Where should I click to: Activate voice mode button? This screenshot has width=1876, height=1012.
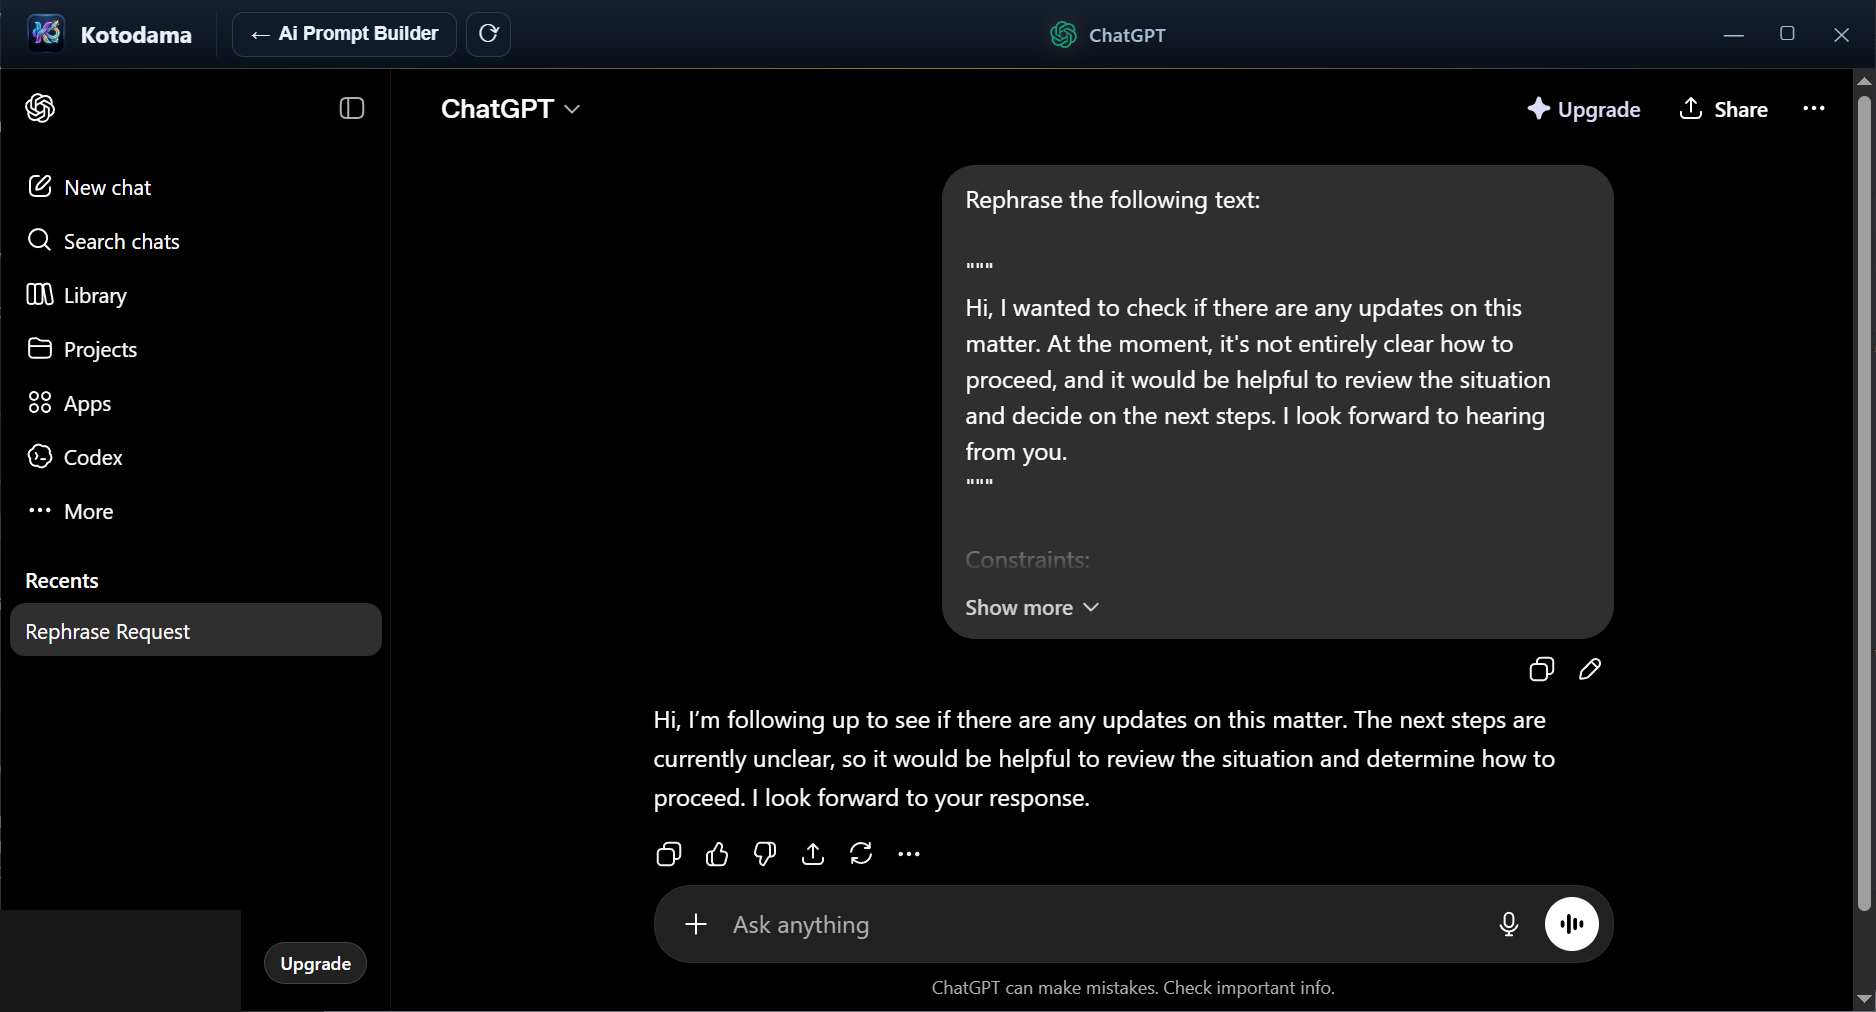[1572, 924]
